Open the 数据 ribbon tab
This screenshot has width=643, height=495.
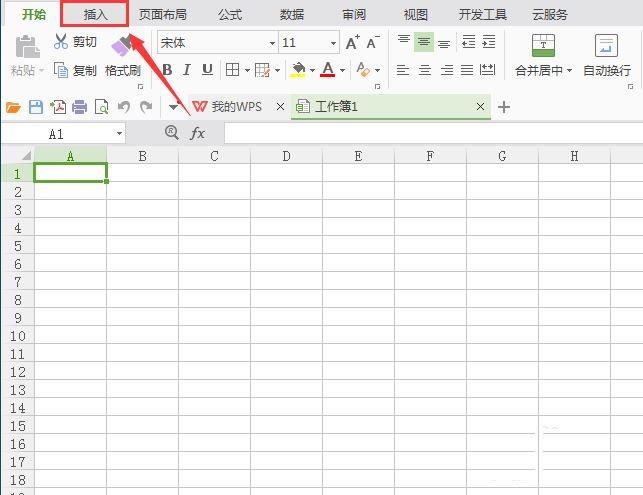[x=292, y=15]
